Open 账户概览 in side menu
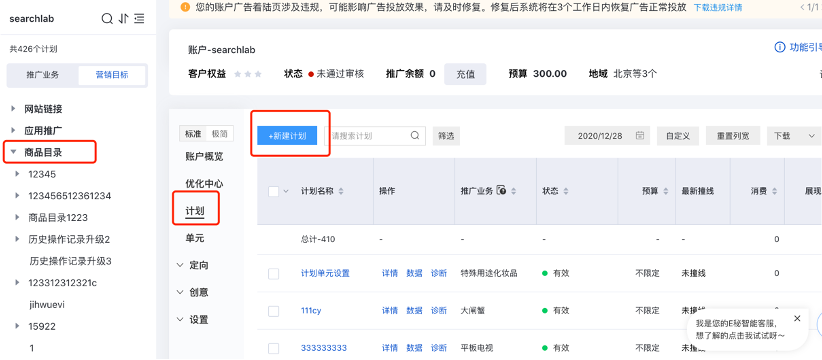822x360 pixels. (204, 156)
